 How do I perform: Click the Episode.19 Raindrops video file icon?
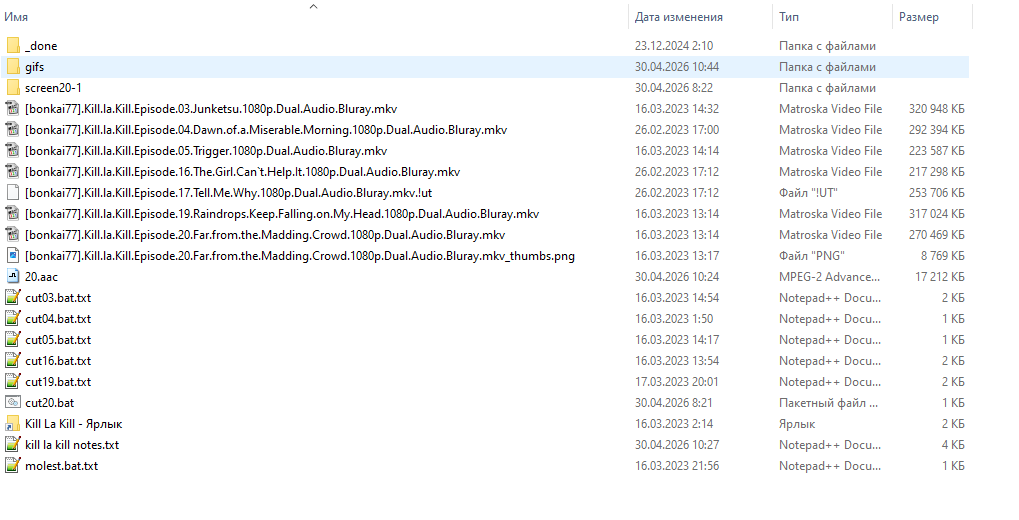coord(13,214)
